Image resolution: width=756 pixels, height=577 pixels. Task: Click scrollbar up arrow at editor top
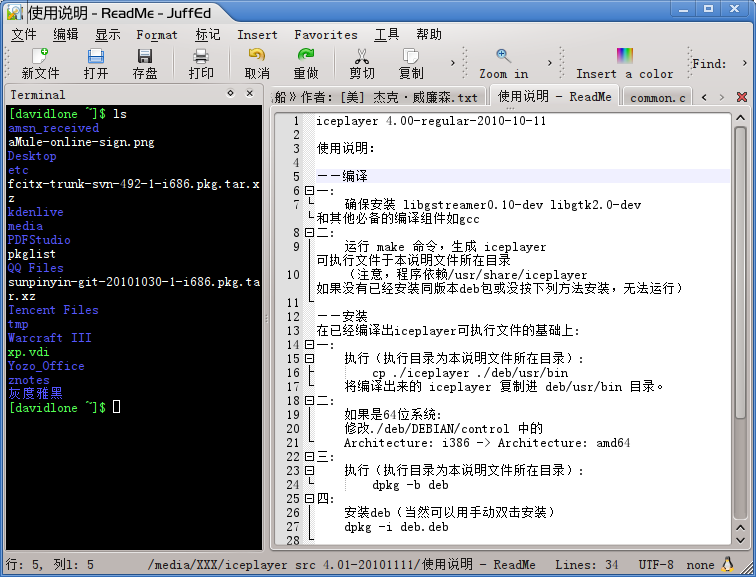(741, 118)
